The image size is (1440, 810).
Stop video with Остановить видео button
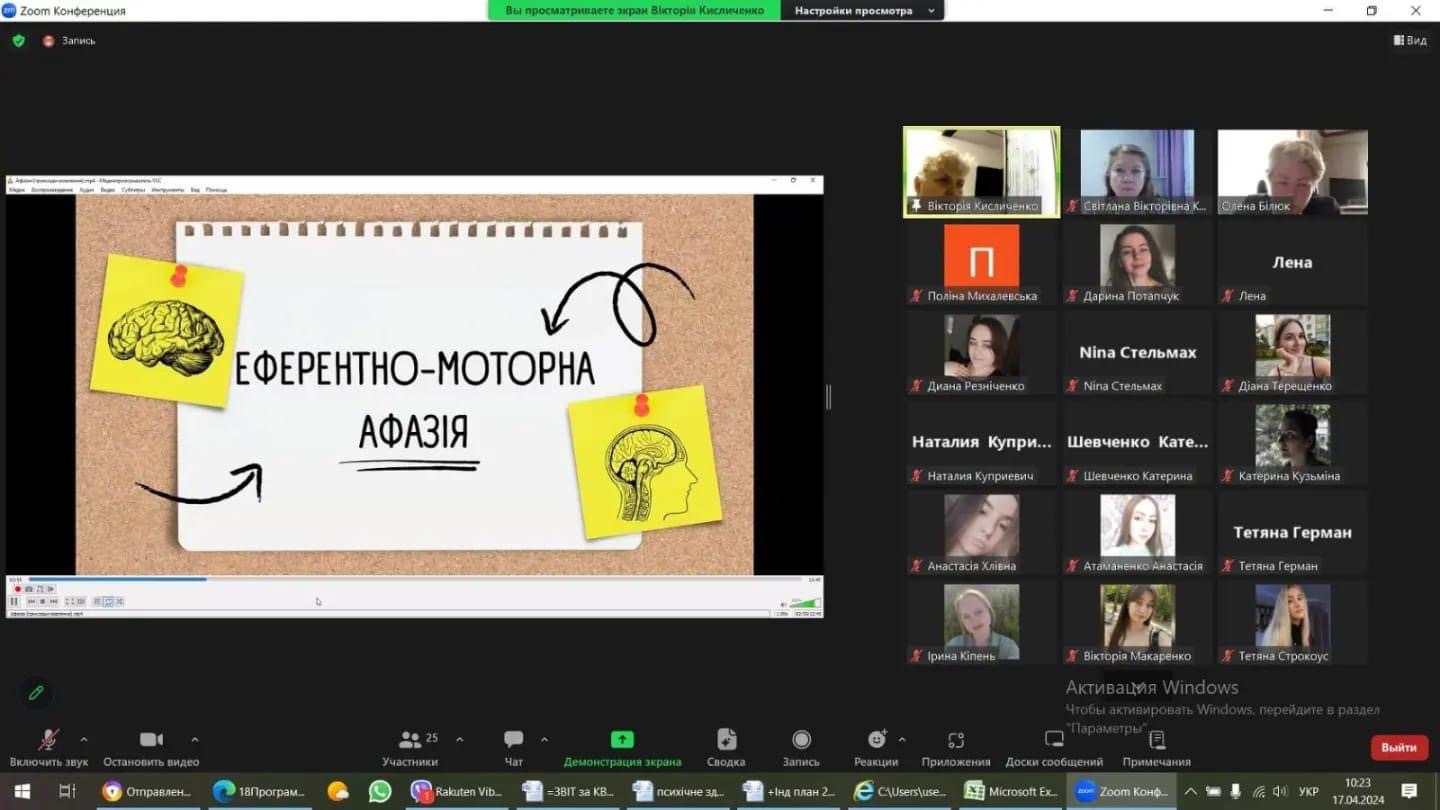151,748
